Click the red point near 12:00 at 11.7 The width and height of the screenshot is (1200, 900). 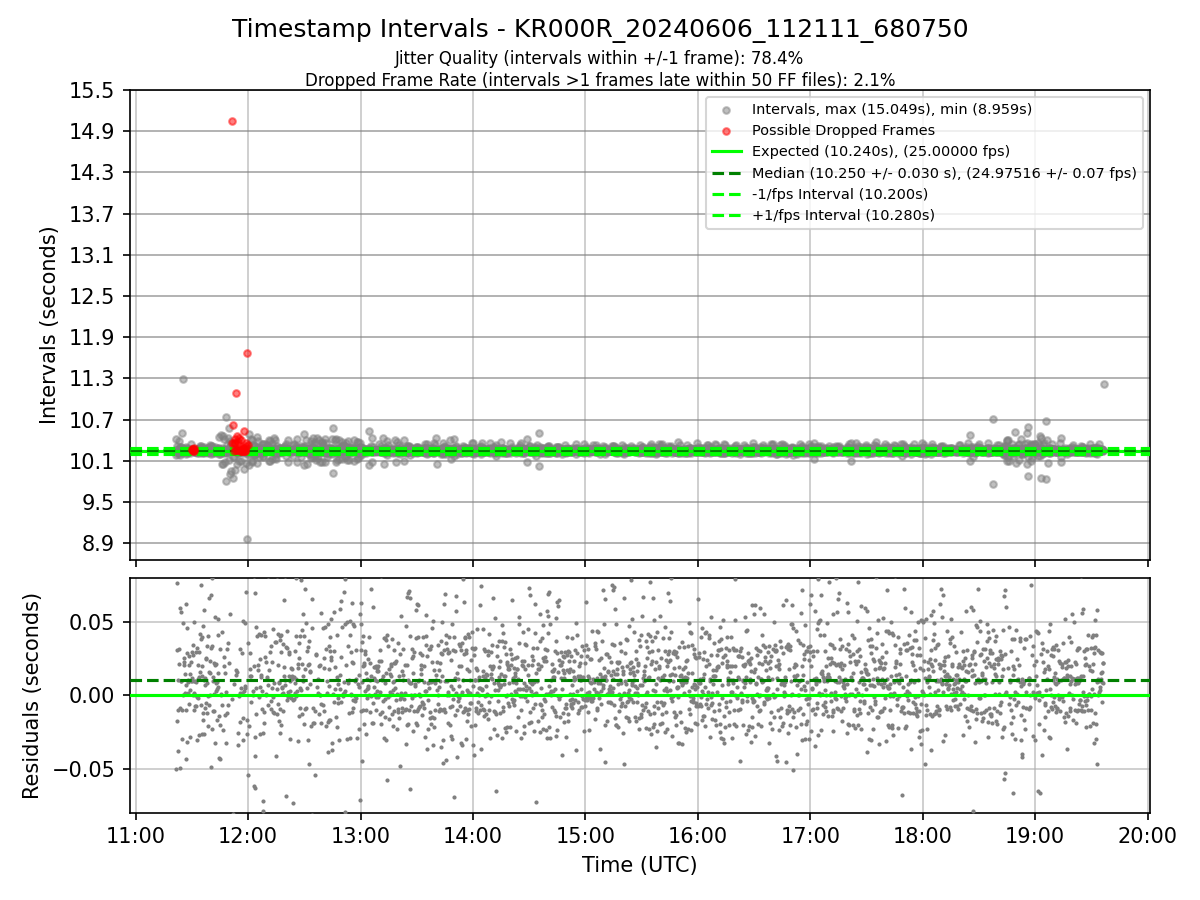pos(247,353)
